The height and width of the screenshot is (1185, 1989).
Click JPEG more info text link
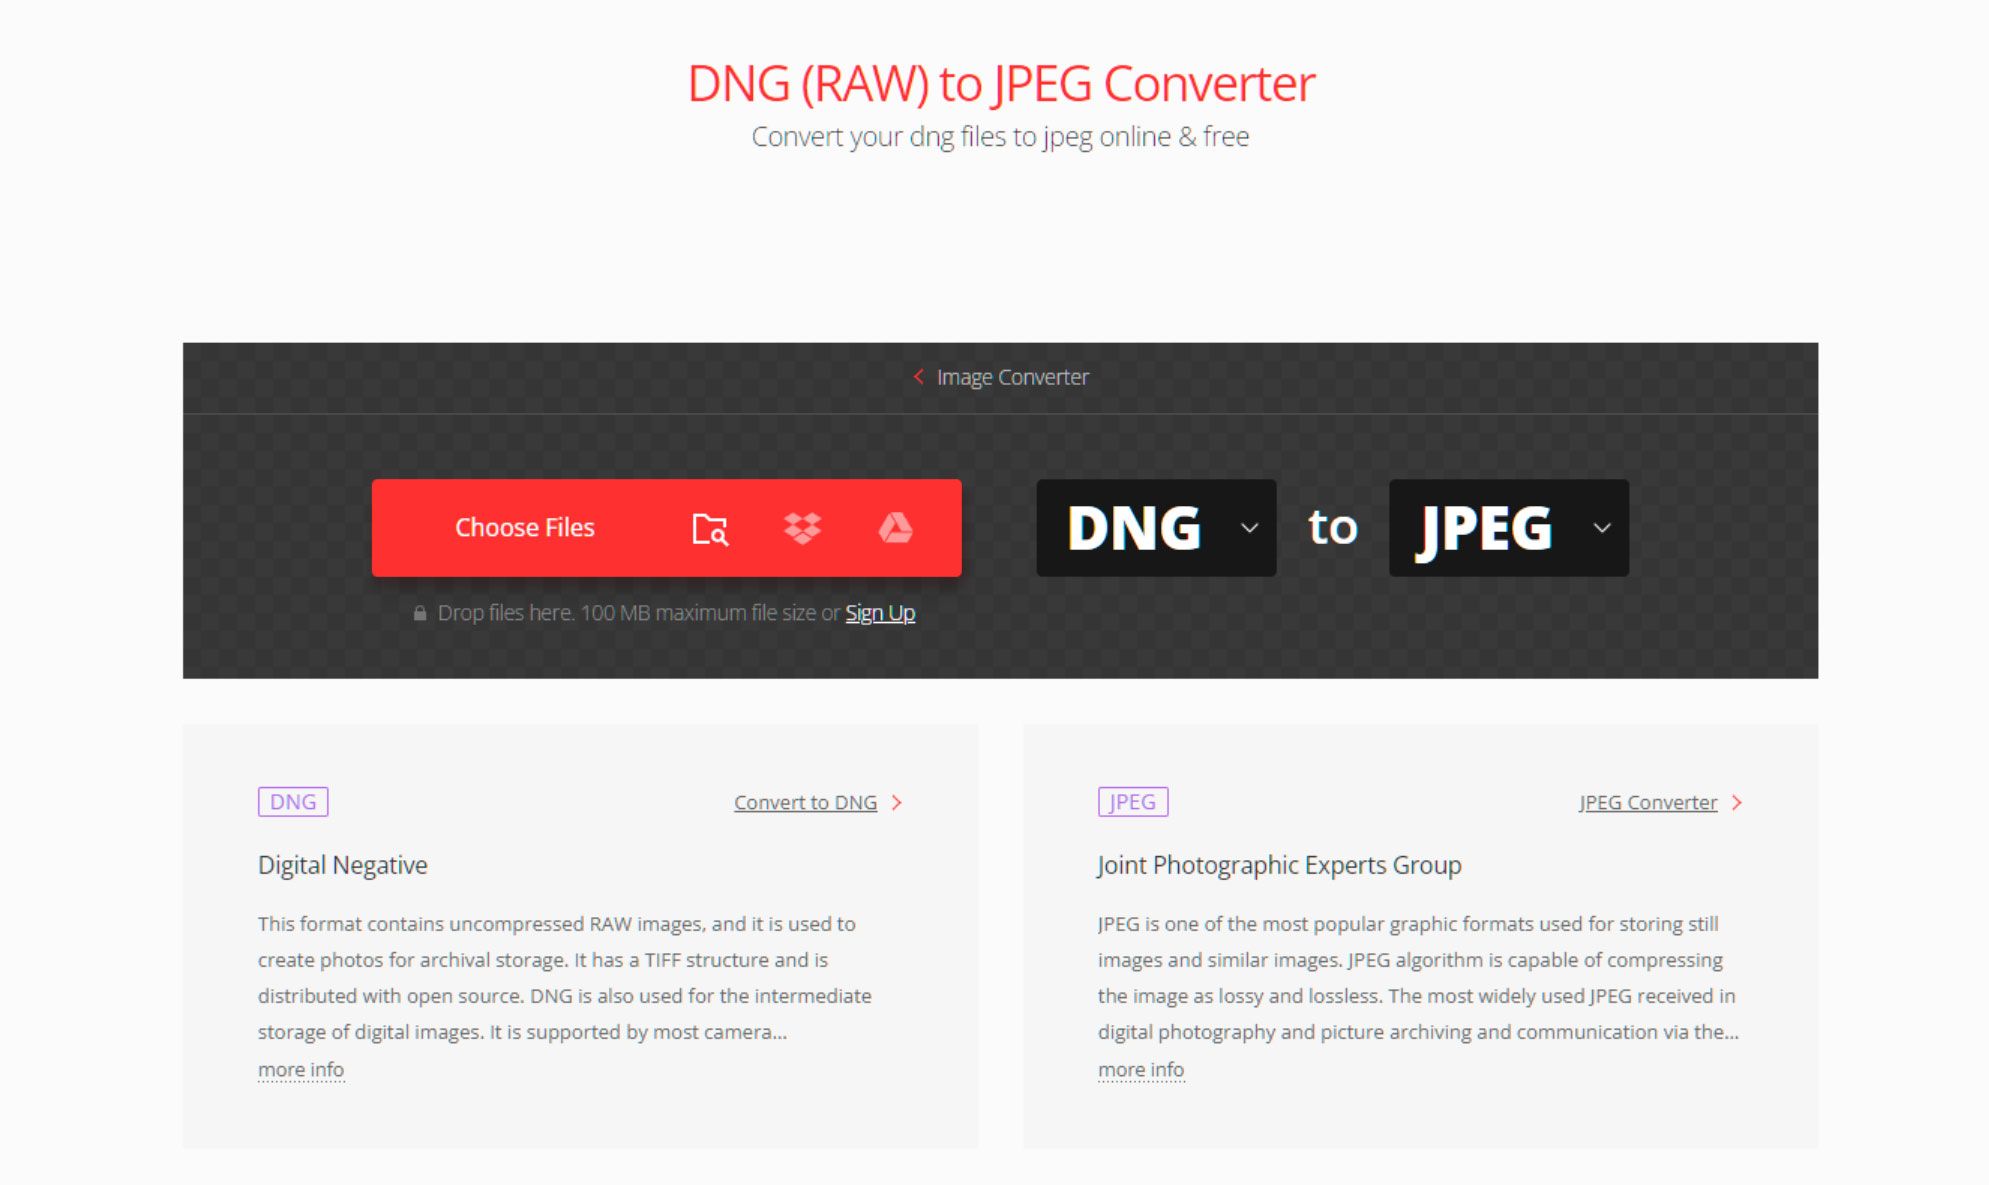[x=1140, y=1068]
